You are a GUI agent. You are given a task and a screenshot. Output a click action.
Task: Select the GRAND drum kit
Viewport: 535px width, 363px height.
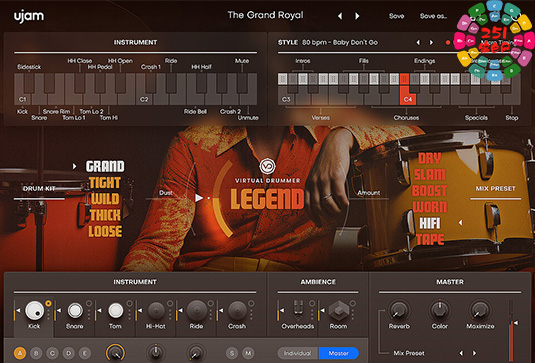click(105, 166)
